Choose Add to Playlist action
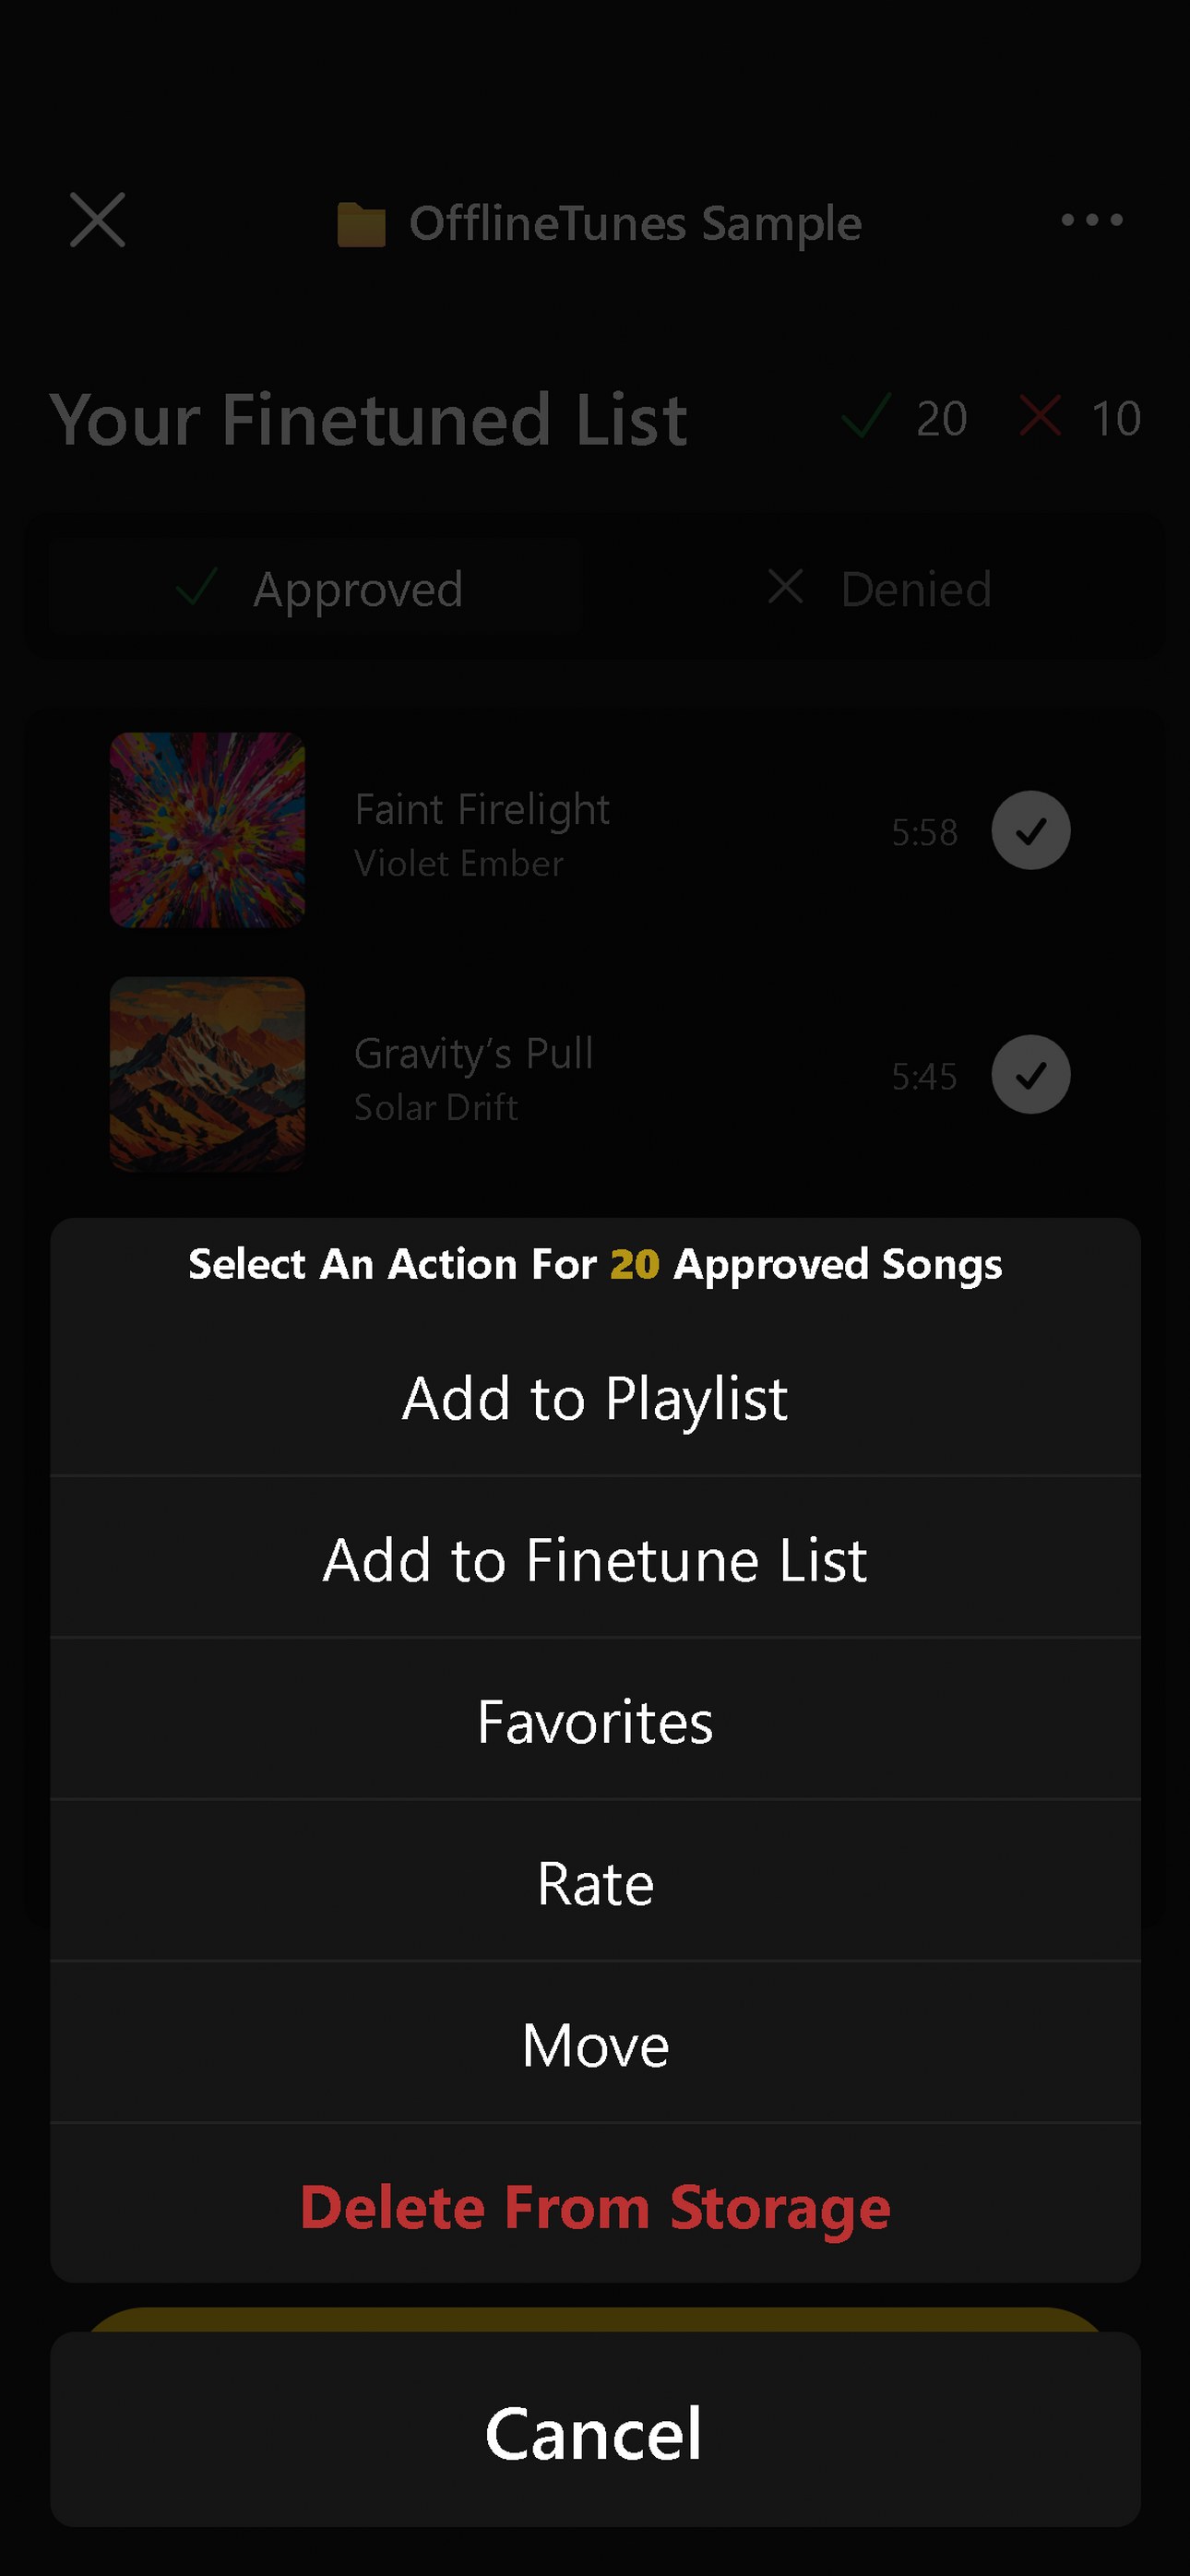The height and width of the screenshot is (2576, 1190). point(595,1398)
